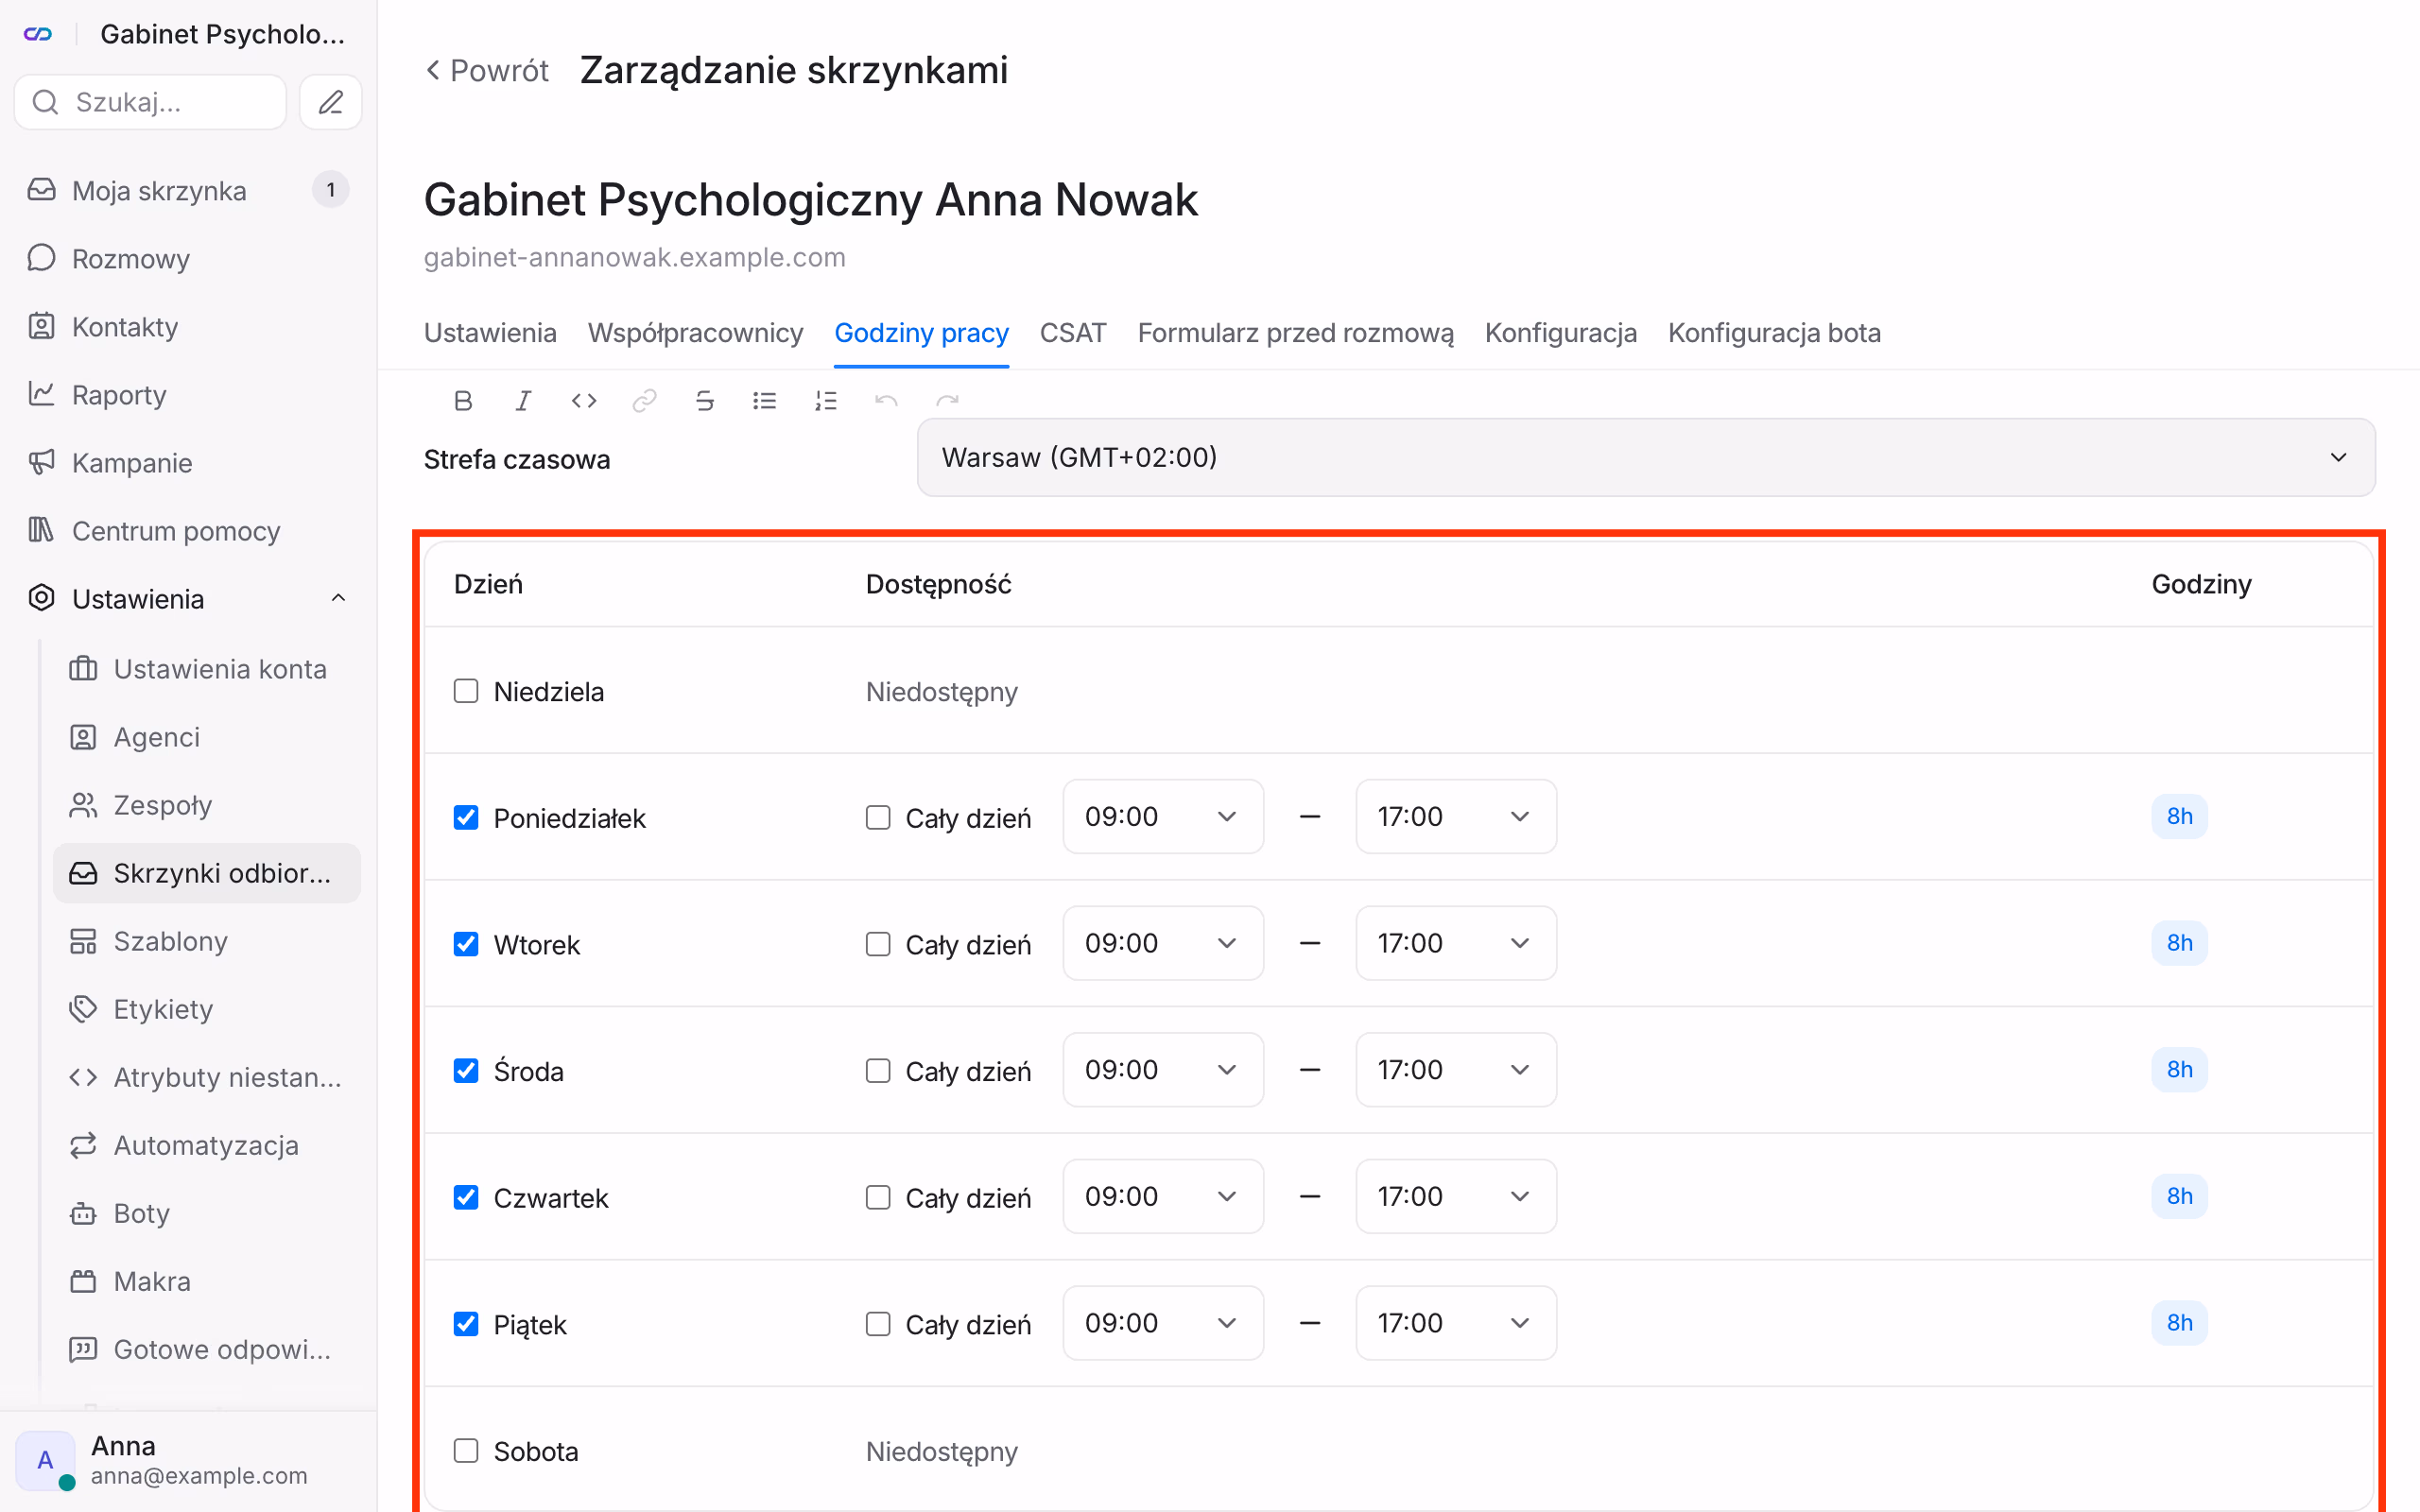Open Raporty section
The image size is (2420, 1512).
(188, 394)
